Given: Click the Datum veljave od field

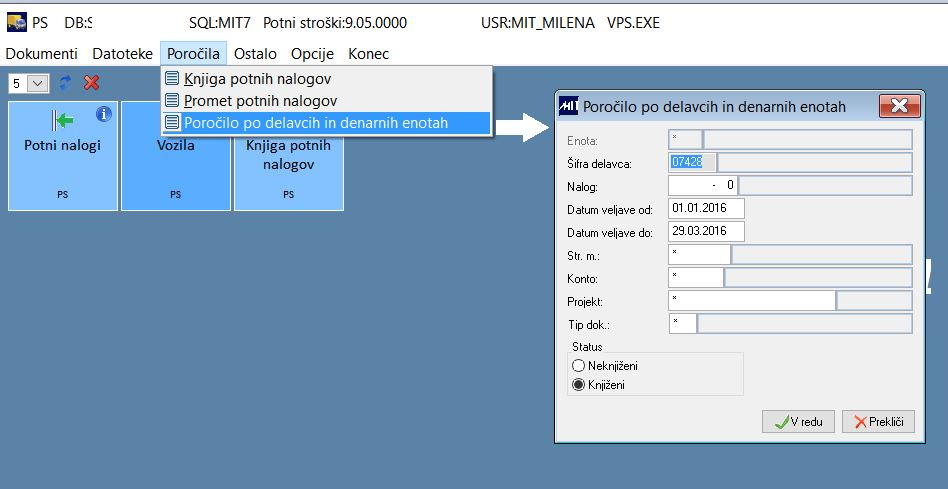Looking at the screenshot, I should coord(706,209).
